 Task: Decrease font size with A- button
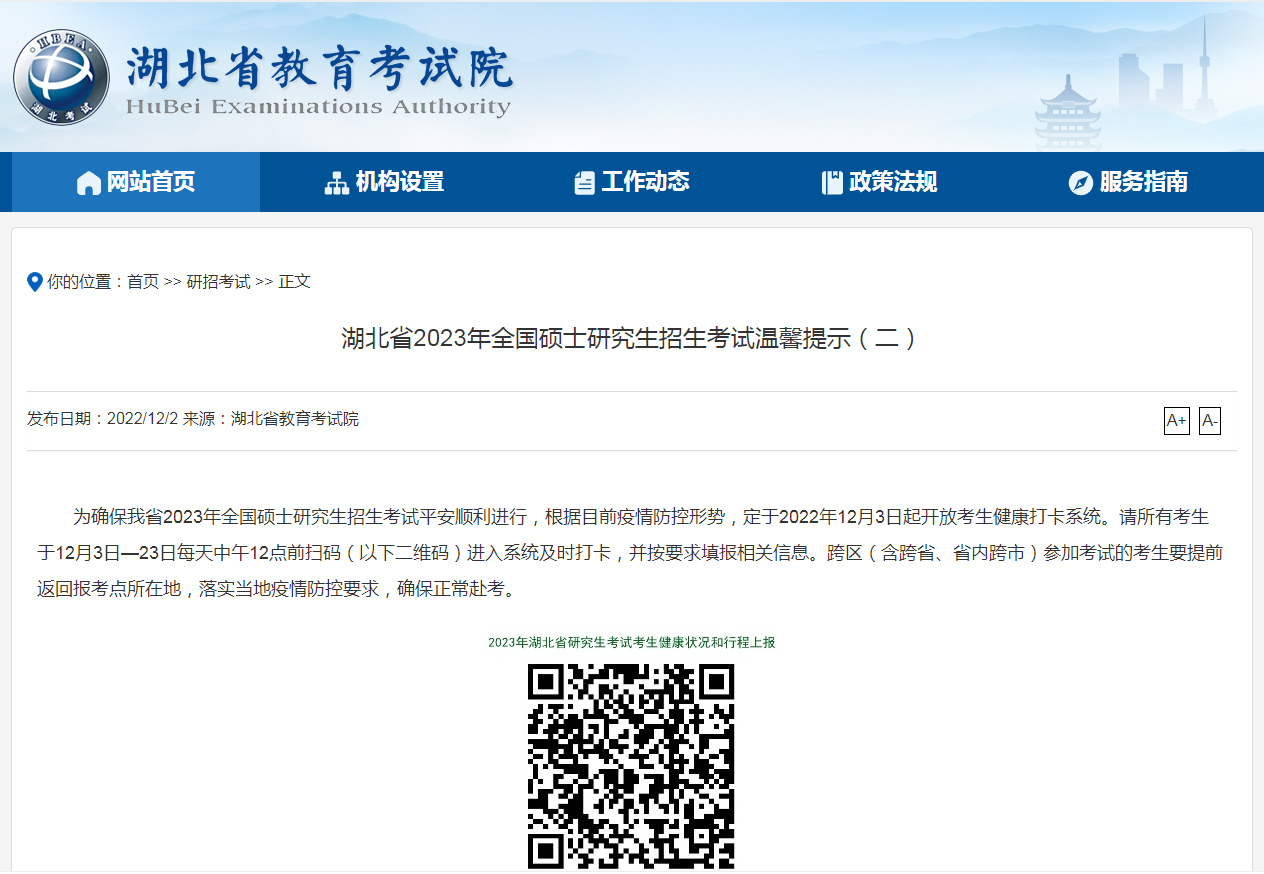[1209, 421]
